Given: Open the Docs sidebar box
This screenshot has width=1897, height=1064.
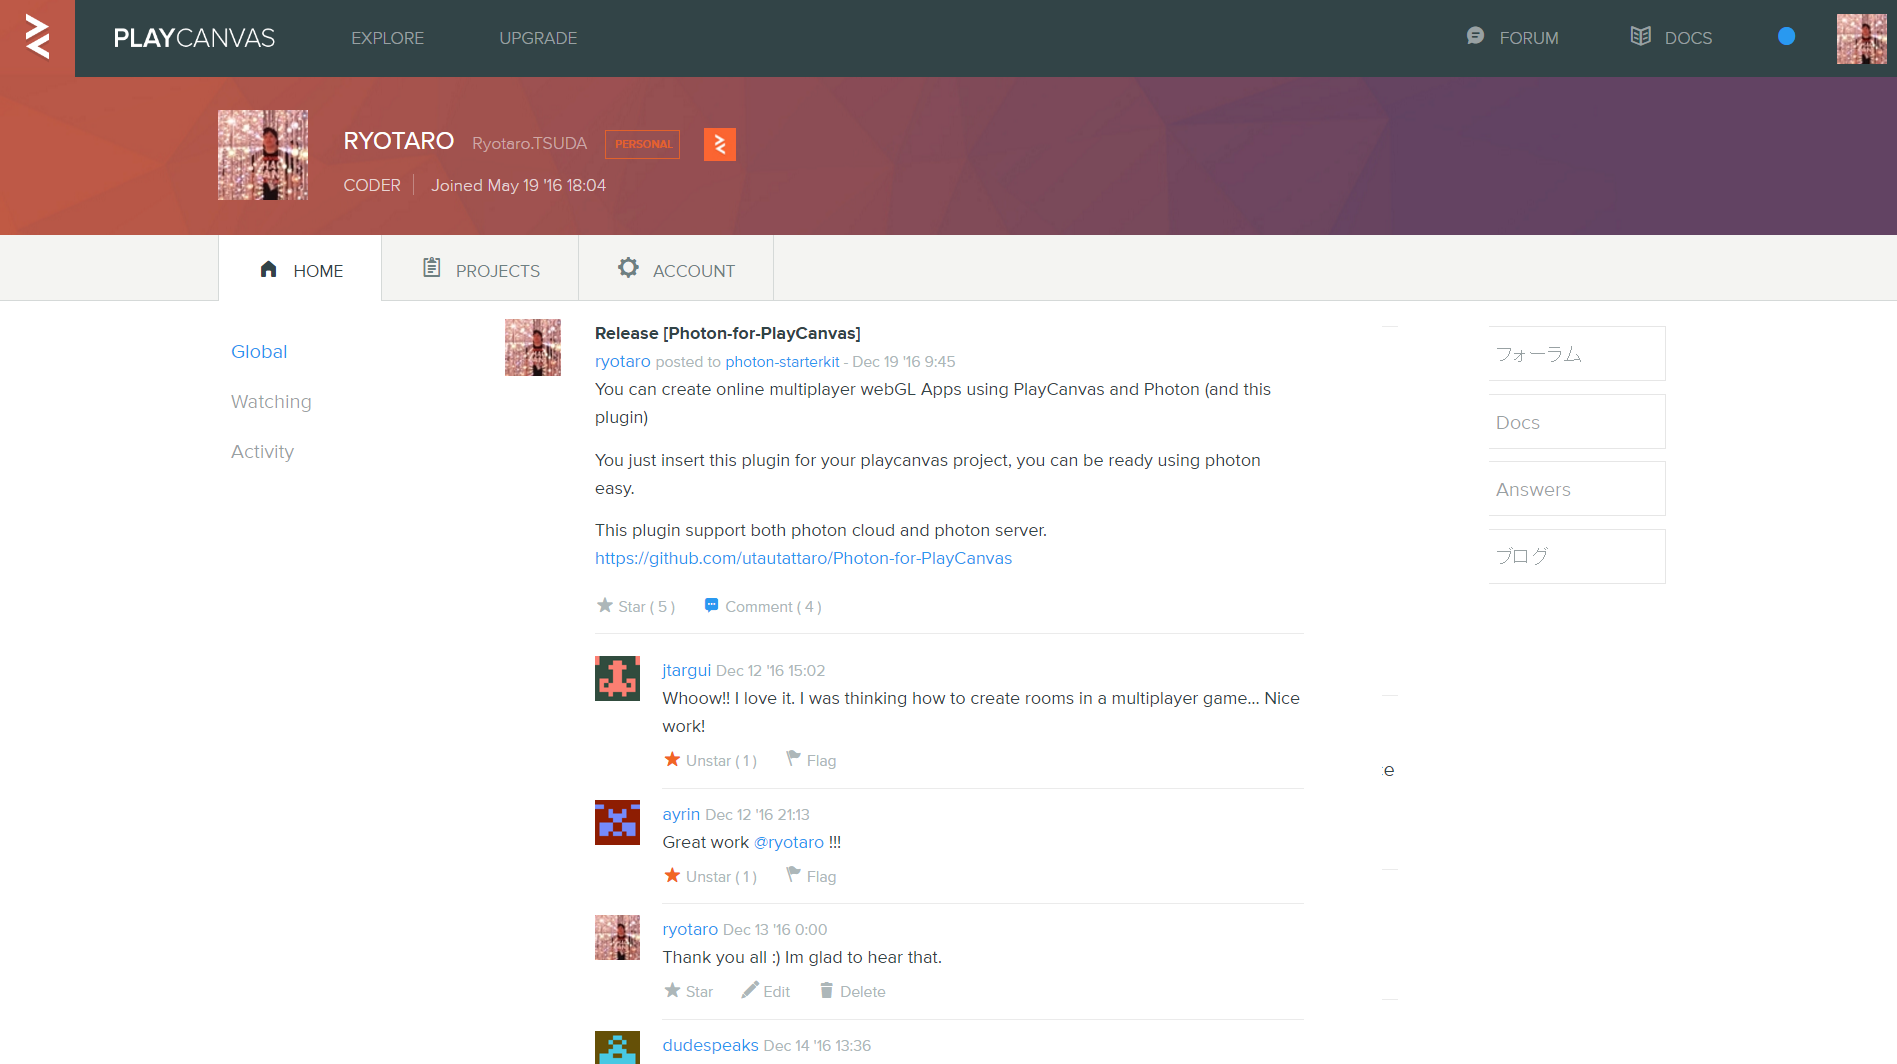Looking at the screenshot, I should [x=1576, y=422].
